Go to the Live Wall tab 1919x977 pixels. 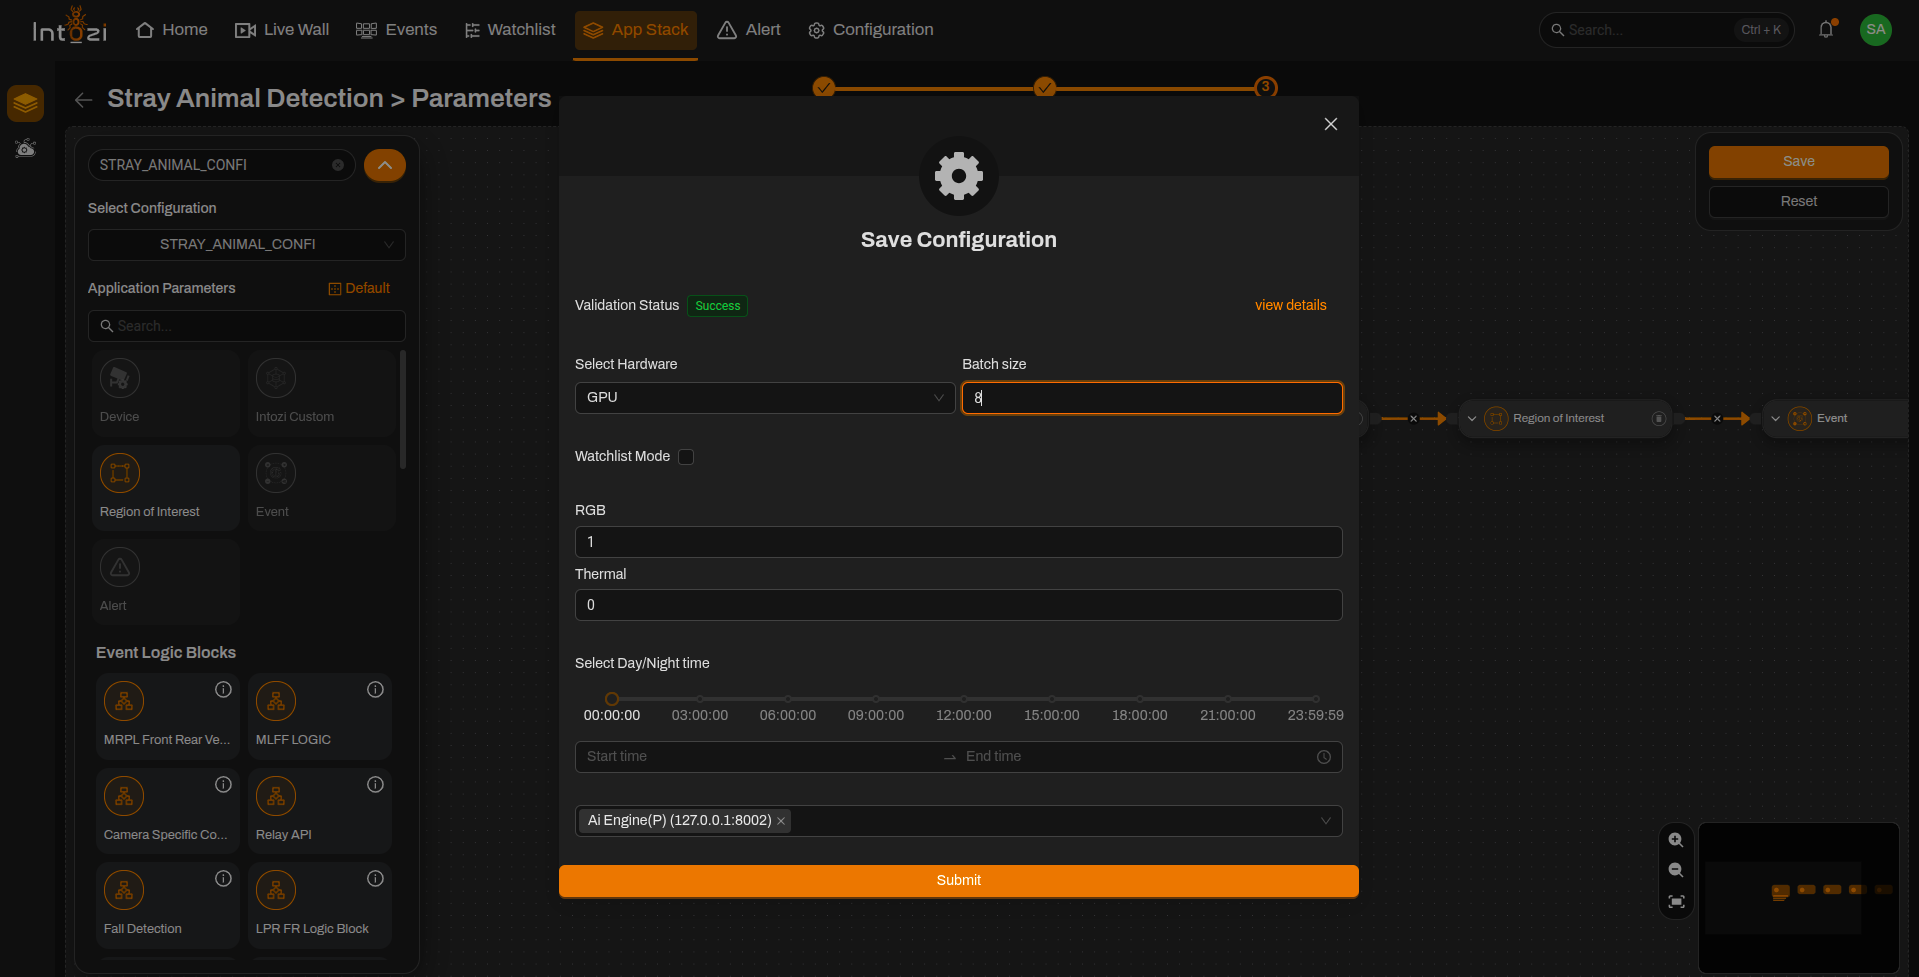coord(282,30)
